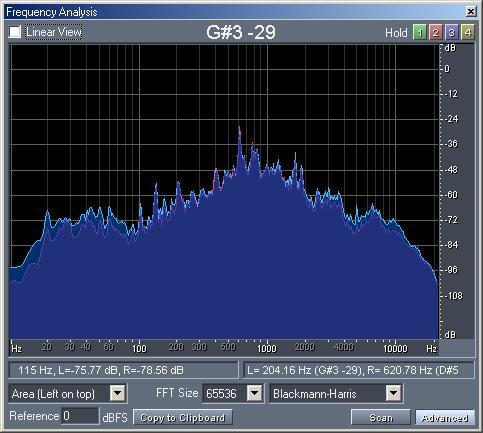Image resolution: width=483 pixels, height=433 pixels.
Task: Click the Reference dBFS input field
Action: (80, 416)
